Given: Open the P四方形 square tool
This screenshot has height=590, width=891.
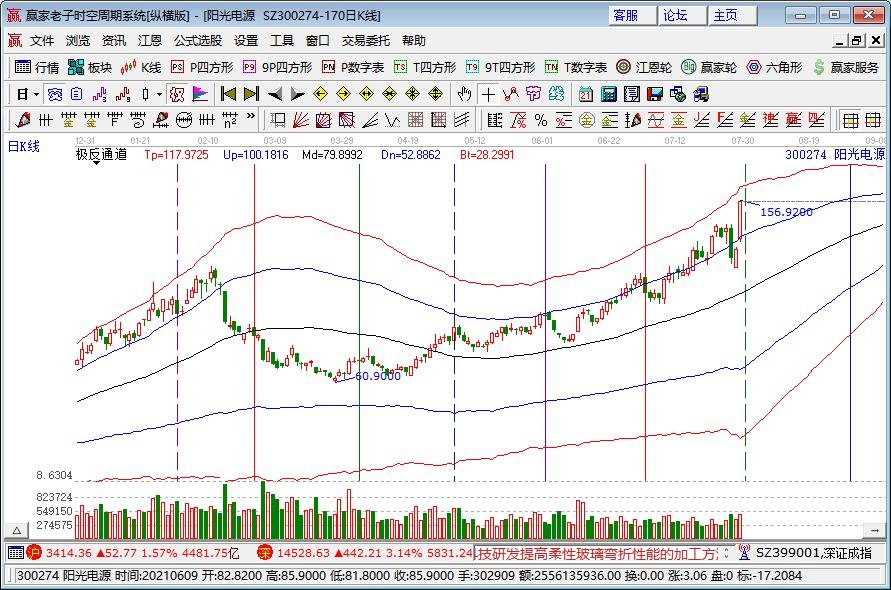Looking at the screenshot, I should (x=201, y=67).
